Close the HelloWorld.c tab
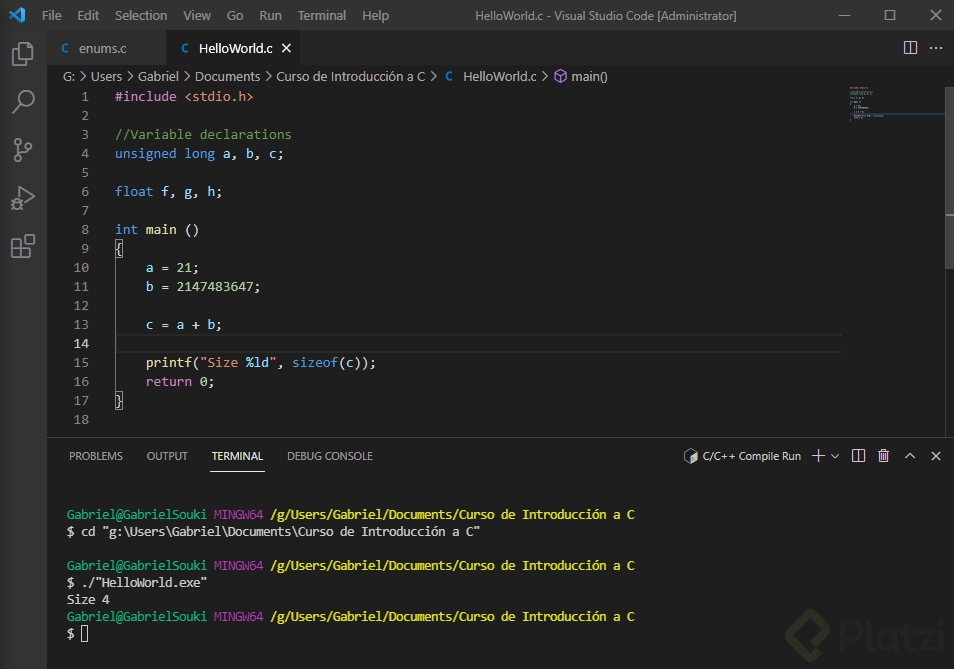Screen dimensions: 954x669 point(286,48)
